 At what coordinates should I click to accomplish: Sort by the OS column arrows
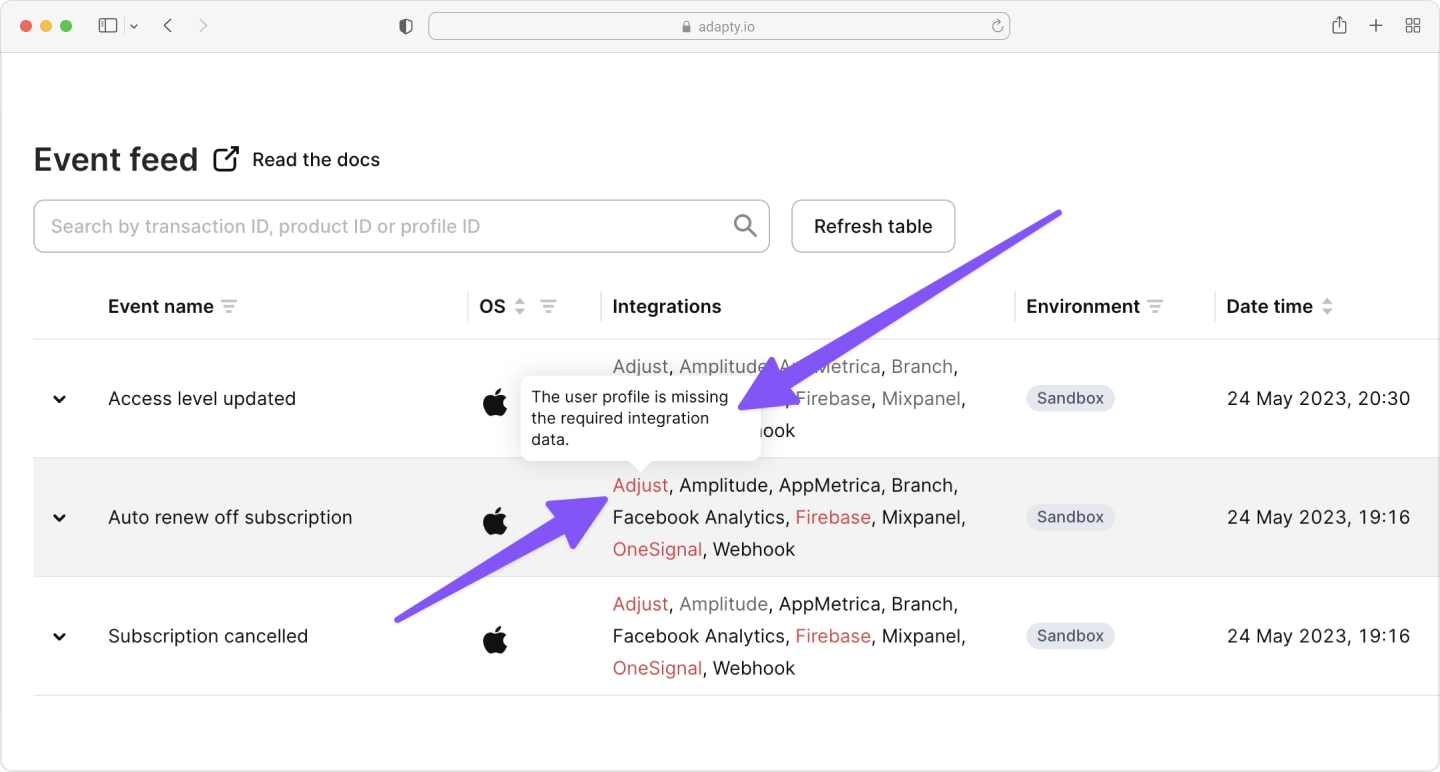click(x=520, y=307)
